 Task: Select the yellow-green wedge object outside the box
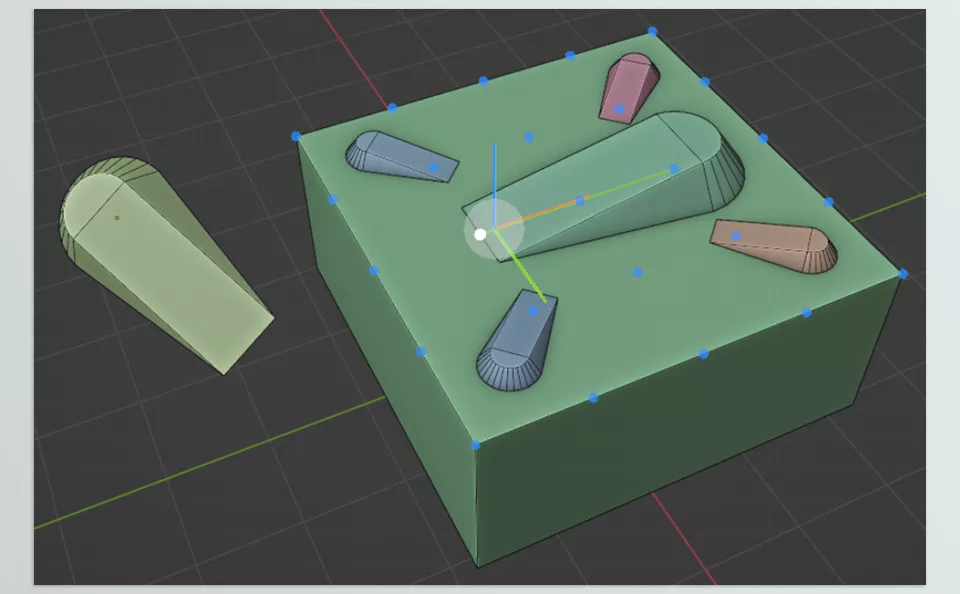(x=165, y=265)
